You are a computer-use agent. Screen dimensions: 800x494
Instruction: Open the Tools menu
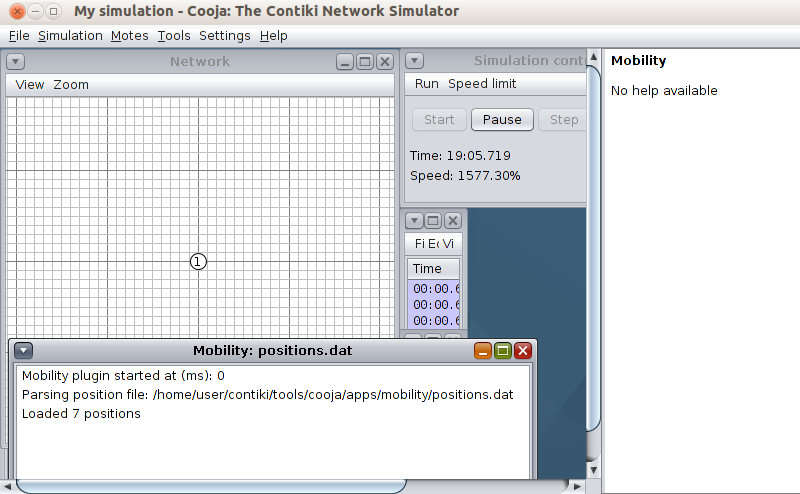coord(174,36)
